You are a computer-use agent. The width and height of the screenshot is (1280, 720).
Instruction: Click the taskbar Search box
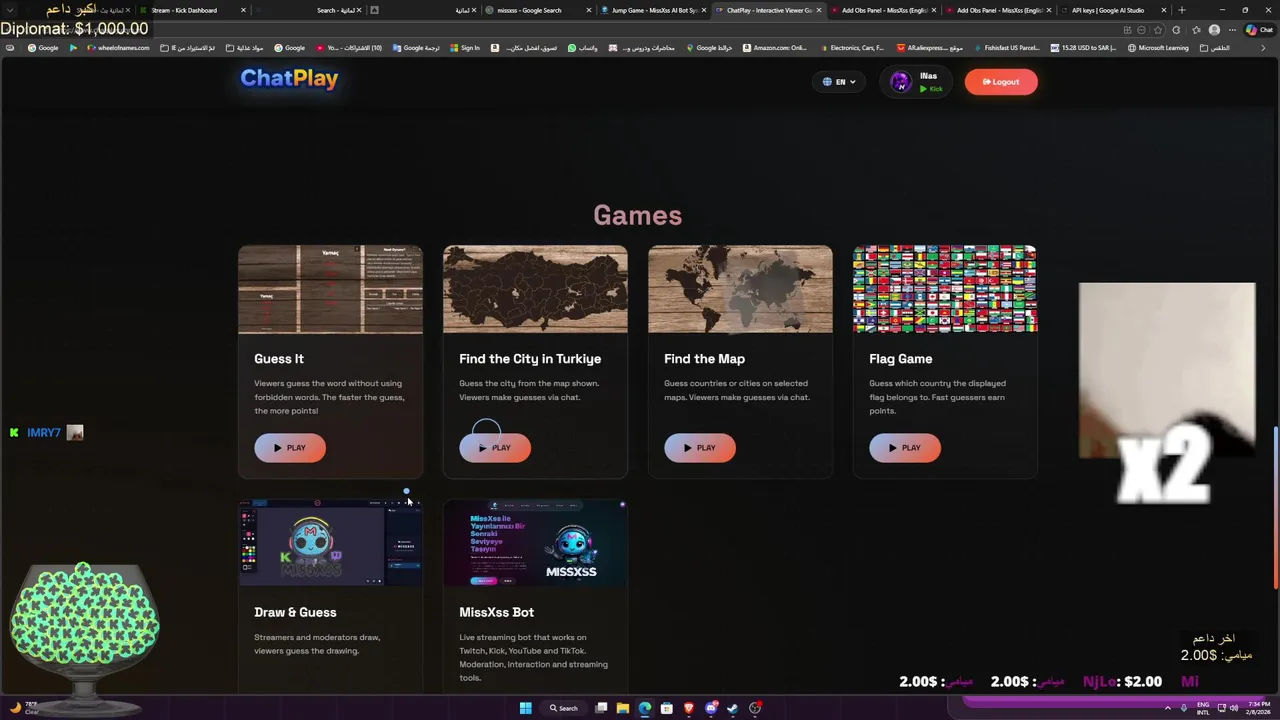point(563,708)
